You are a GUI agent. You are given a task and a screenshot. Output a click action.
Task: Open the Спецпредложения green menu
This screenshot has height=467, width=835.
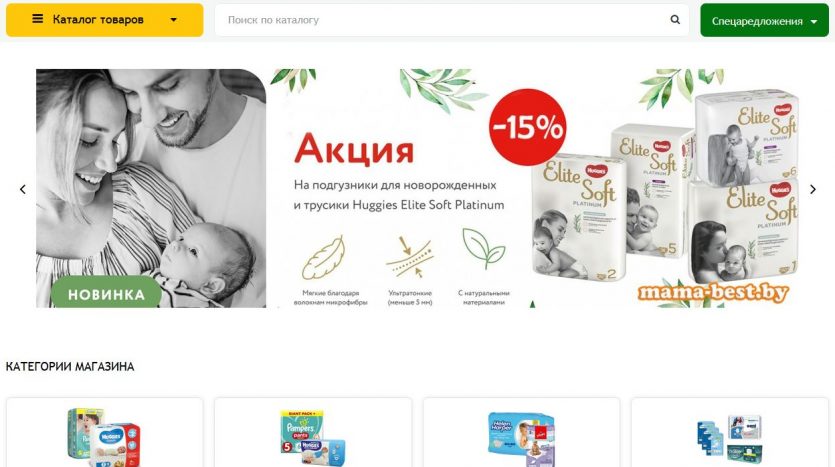[764, 20]
